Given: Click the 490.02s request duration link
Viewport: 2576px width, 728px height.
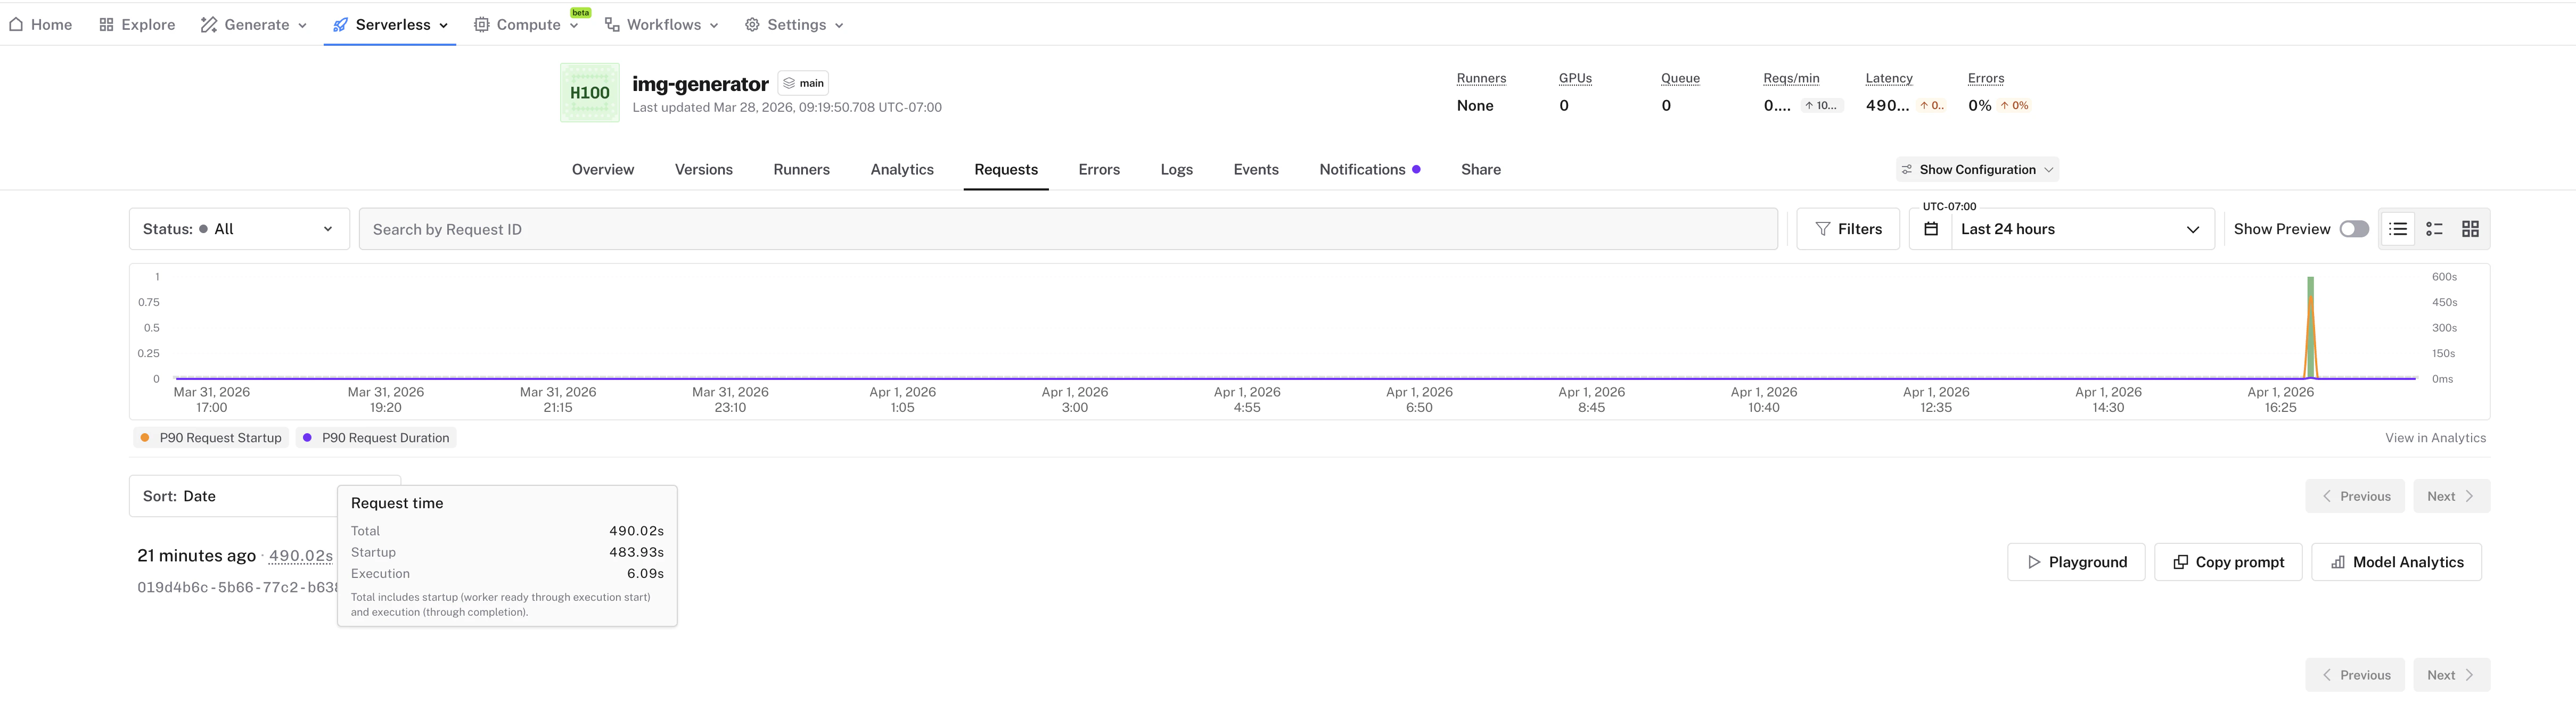Looking at the screenshot, I should [x=300, y=556].
